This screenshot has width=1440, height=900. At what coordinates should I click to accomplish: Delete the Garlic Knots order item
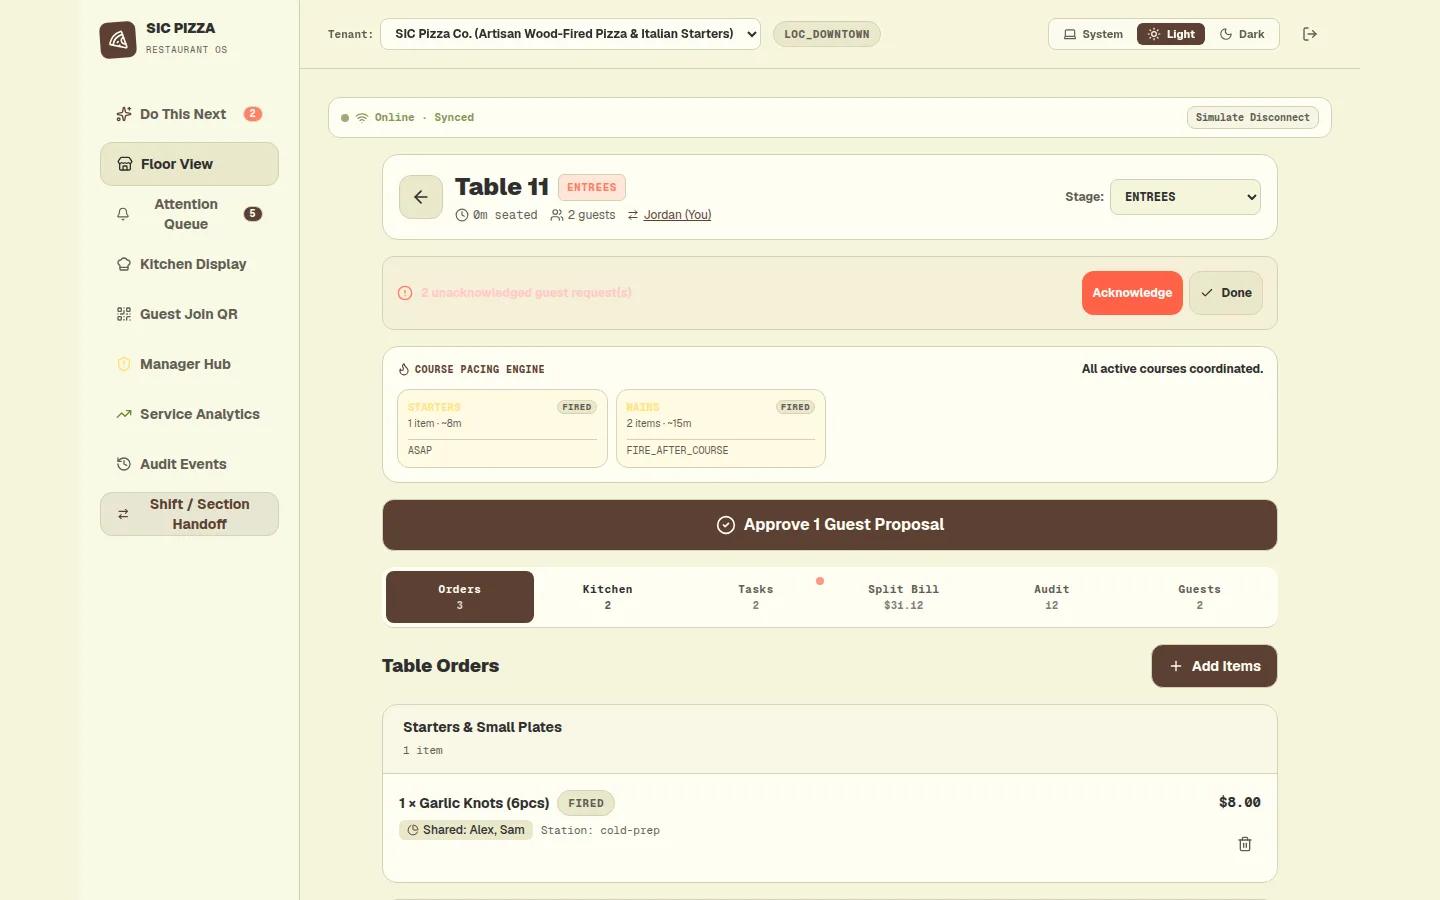coord(1245,844)
